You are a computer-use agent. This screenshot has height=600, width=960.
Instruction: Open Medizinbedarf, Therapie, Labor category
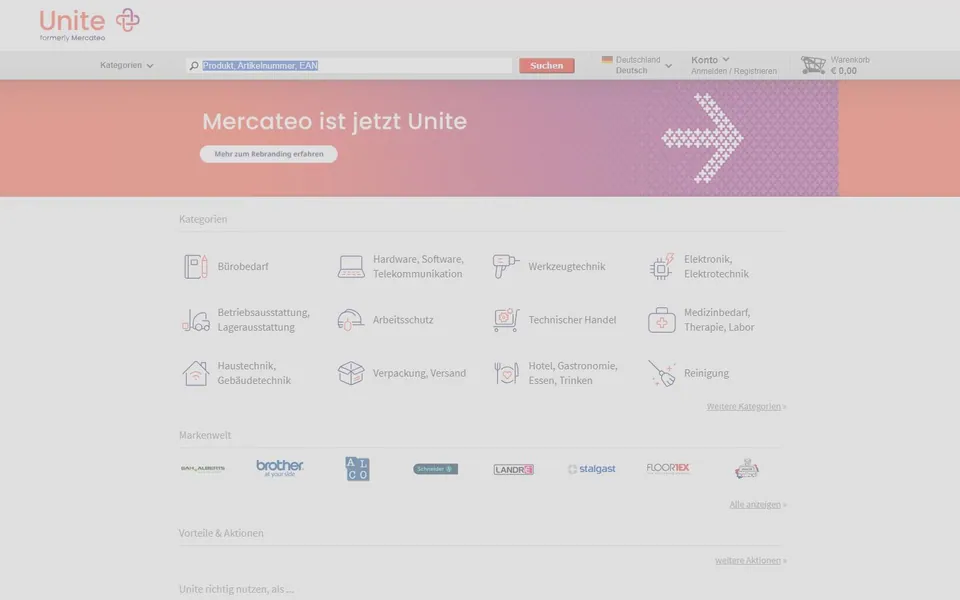click(x=719, y=320)
